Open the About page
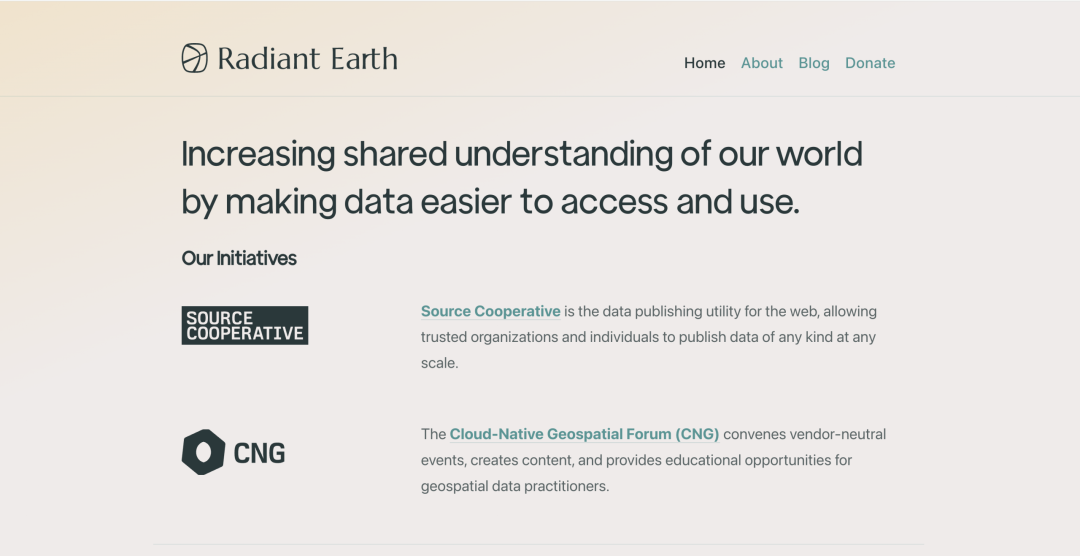 pos(761,63)
